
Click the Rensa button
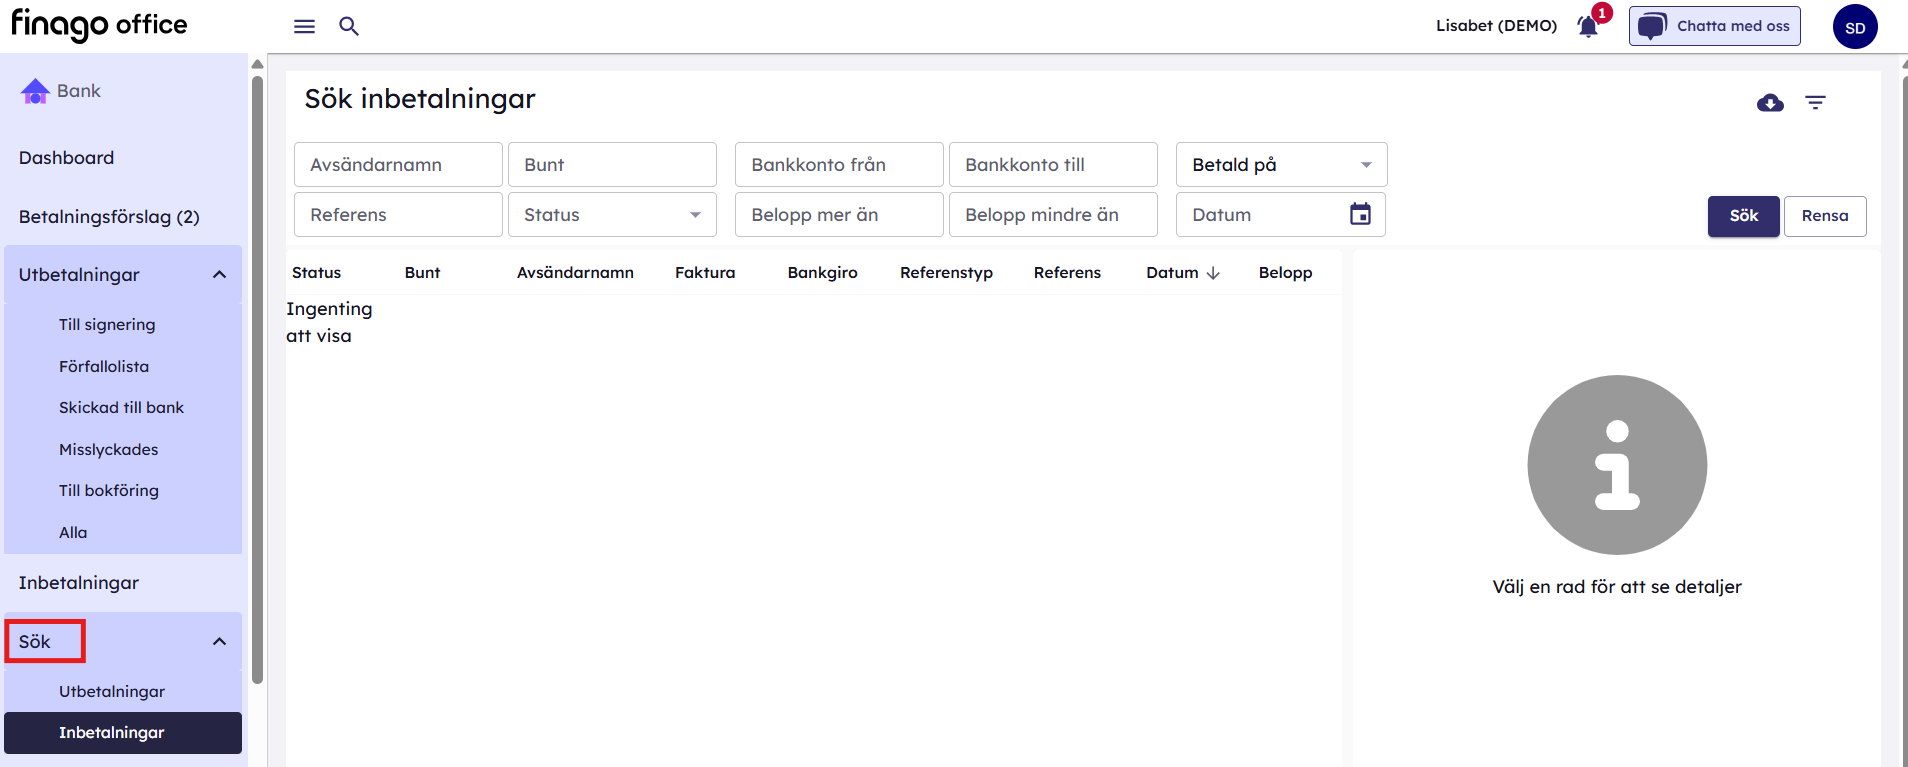[x=1824, y=216]
